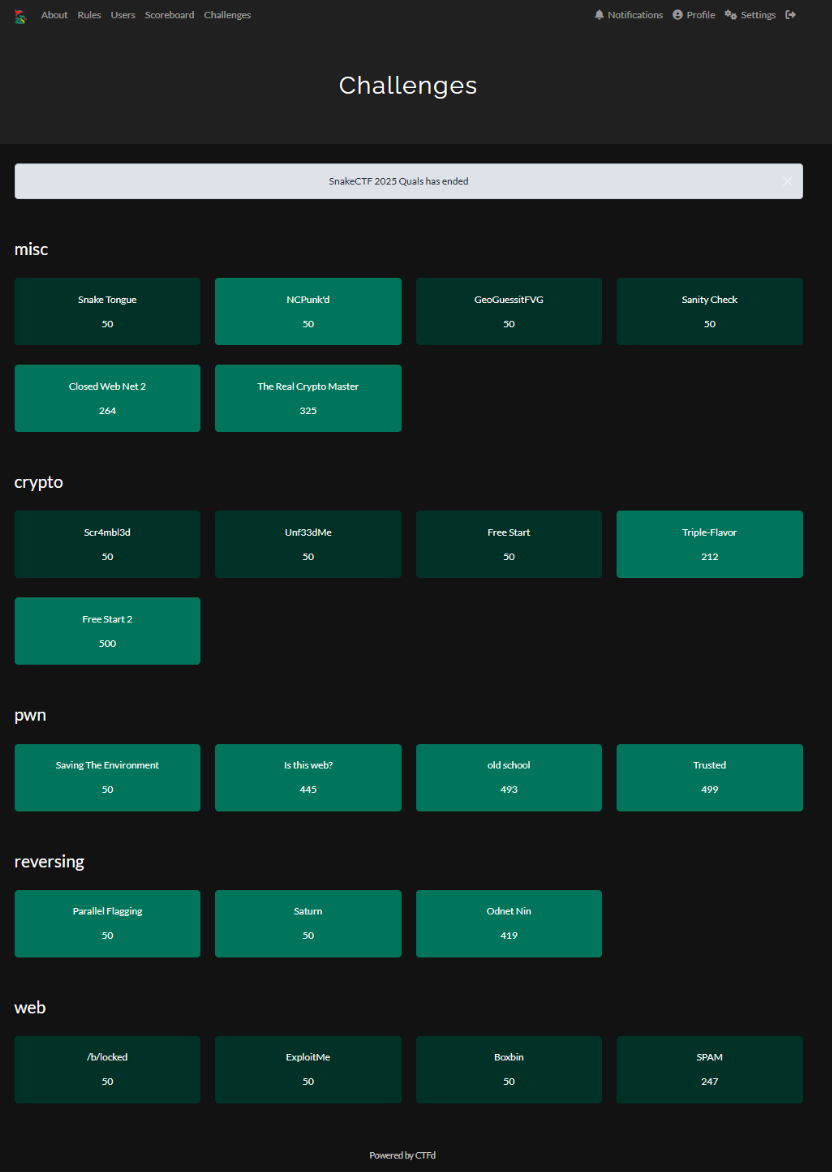Select The Real Crypto Master challenge

tap(308, 398)
